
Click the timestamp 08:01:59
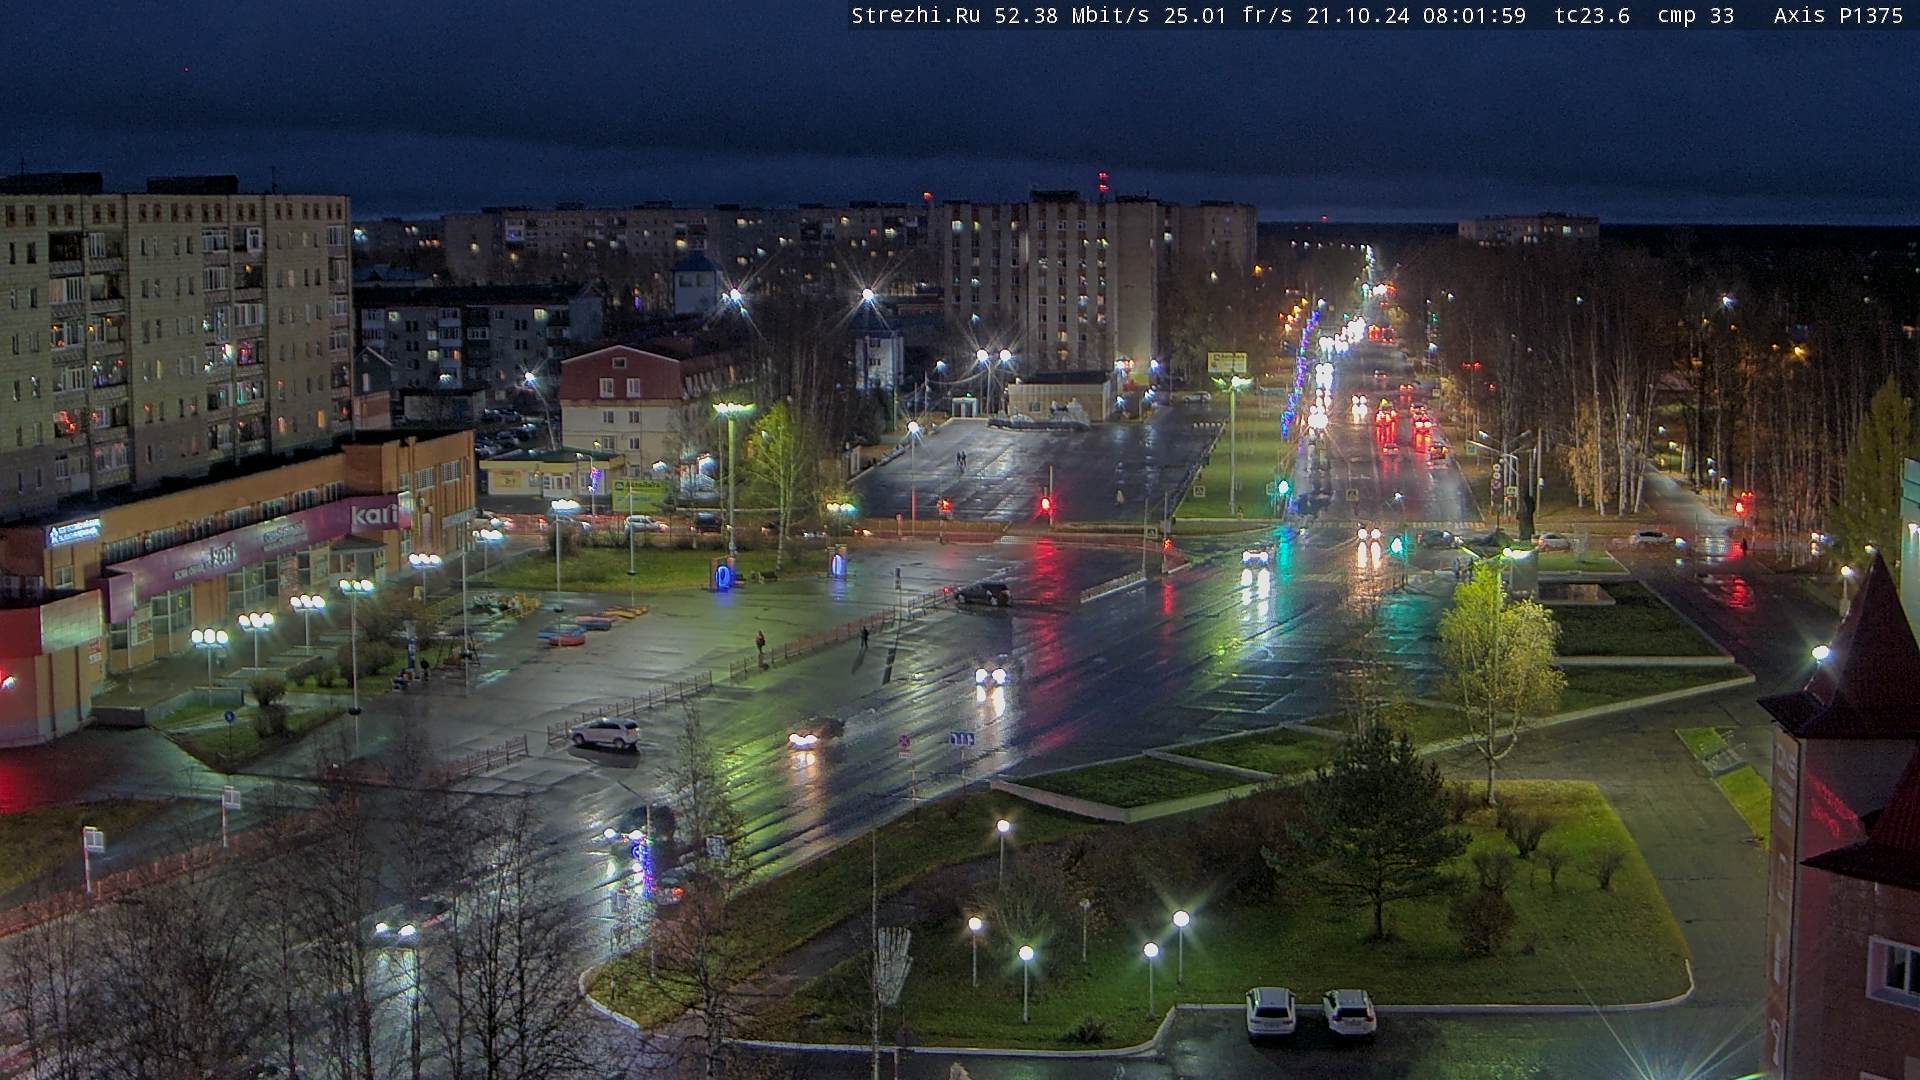pos(1474,16)
